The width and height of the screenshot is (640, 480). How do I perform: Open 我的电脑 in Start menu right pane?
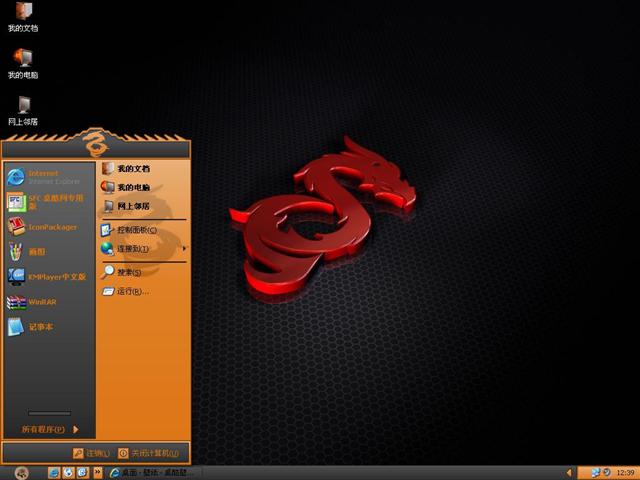(x=144, y=187)
